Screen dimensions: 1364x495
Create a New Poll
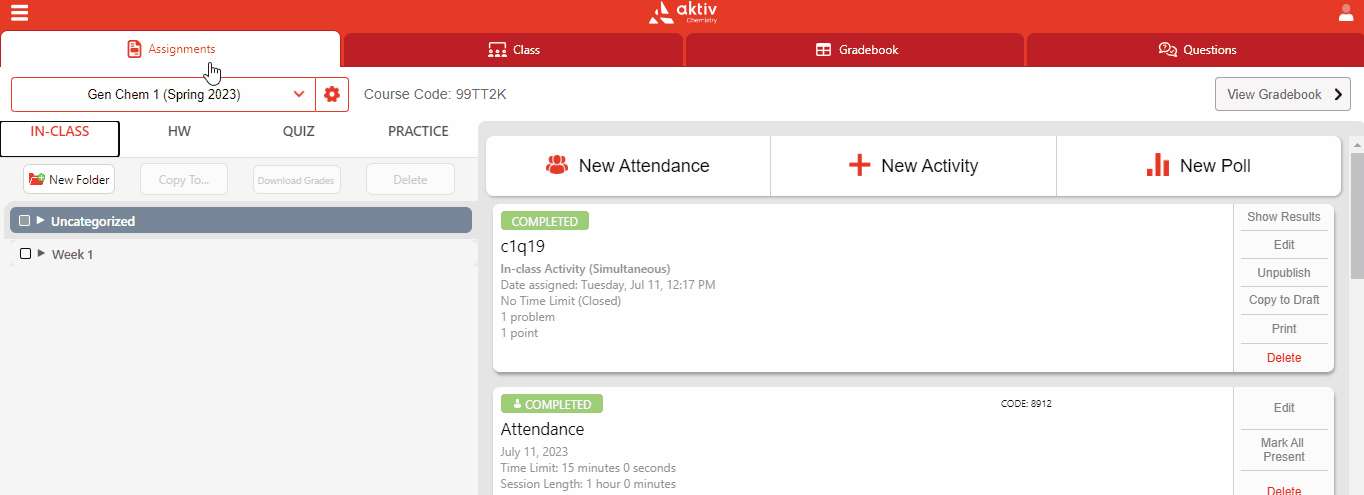tap(1198, 166)
